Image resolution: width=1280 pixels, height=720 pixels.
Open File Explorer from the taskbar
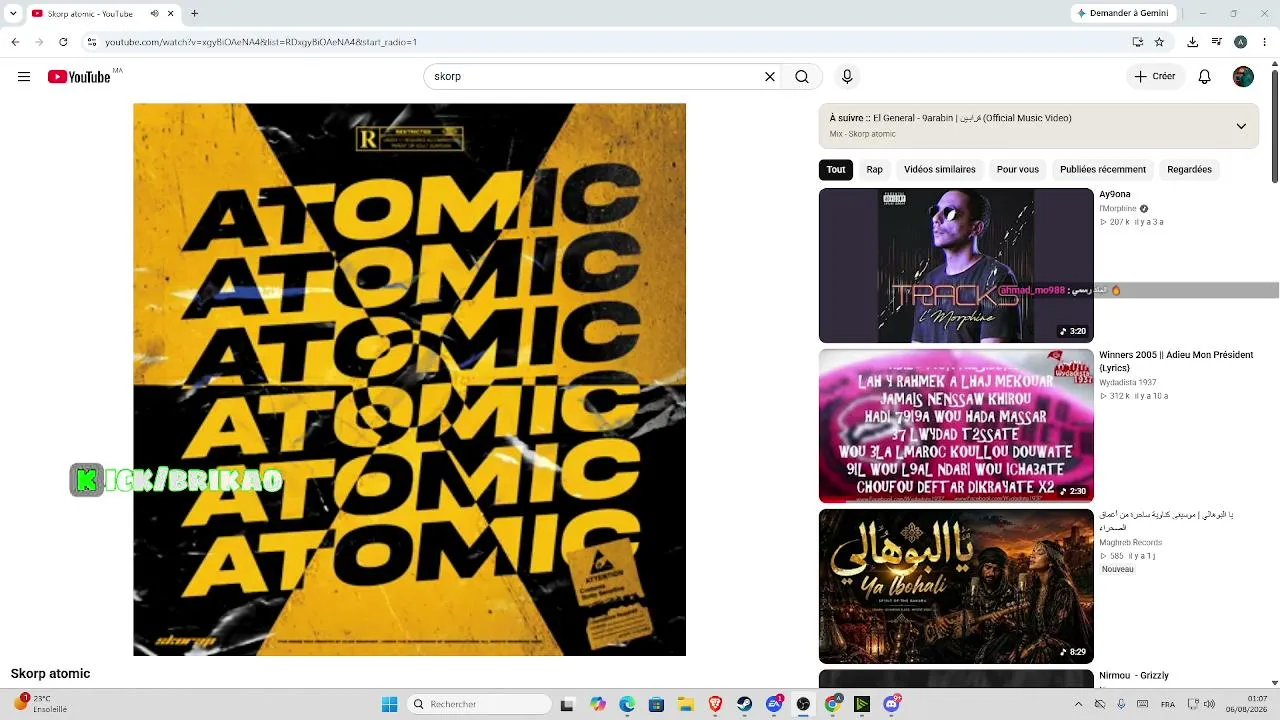(686, 704)
